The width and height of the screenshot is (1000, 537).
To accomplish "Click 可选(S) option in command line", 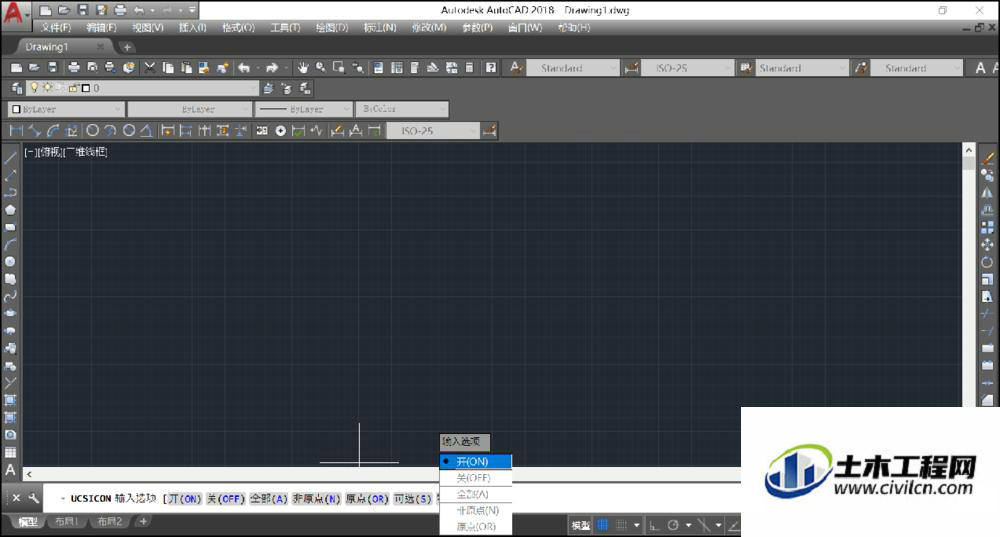I will point(413,499).
